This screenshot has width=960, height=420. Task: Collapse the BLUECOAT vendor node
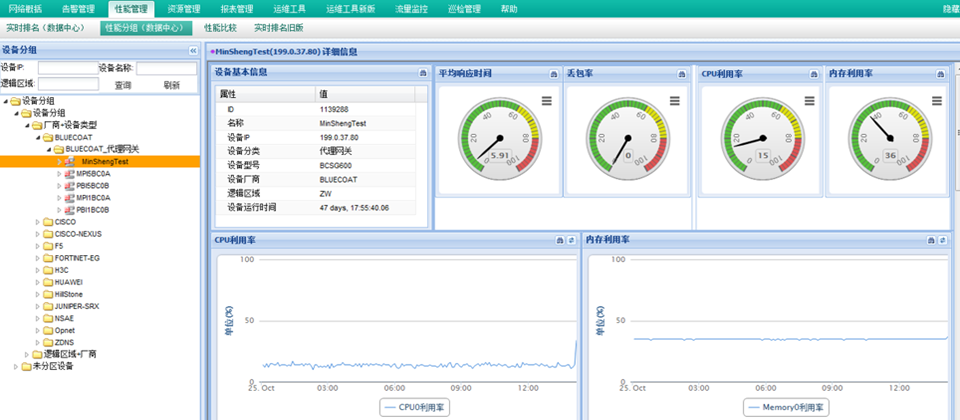click(38, 138)
